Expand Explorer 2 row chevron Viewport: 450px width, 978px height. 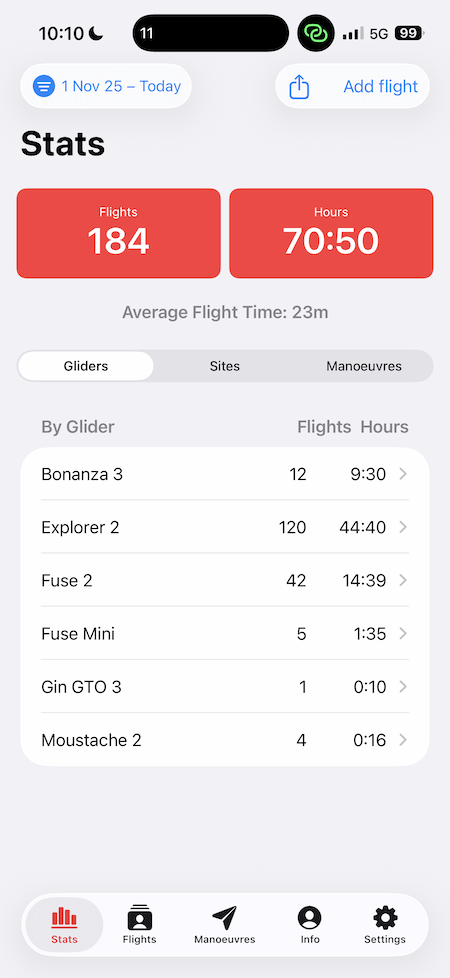(x=403, y=527)
